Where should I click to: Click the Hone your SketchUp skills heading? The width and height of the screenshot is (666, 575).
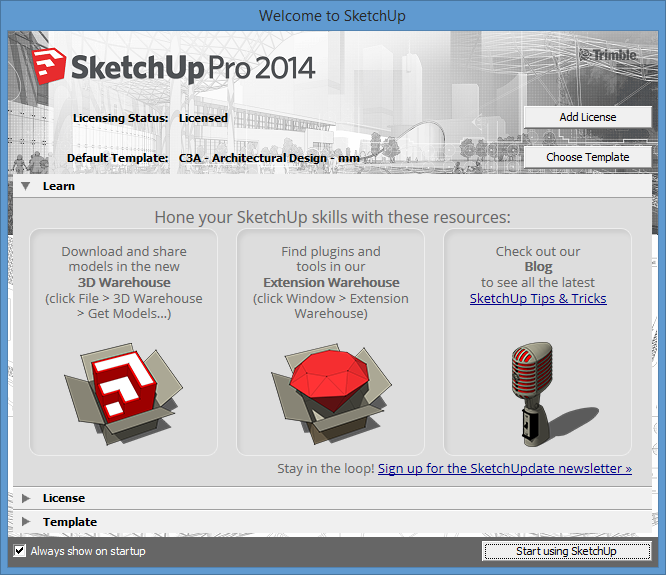333,217
